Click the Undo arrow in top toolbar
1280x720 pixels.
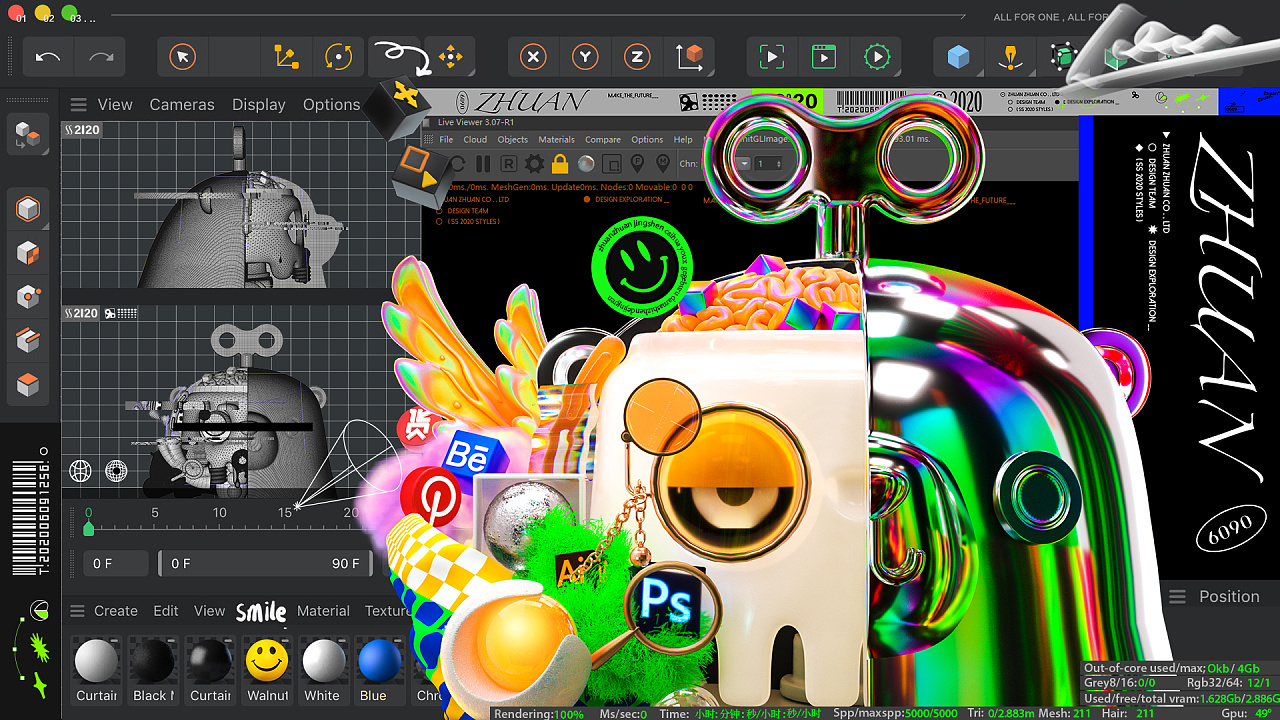(x=48, y=57)
